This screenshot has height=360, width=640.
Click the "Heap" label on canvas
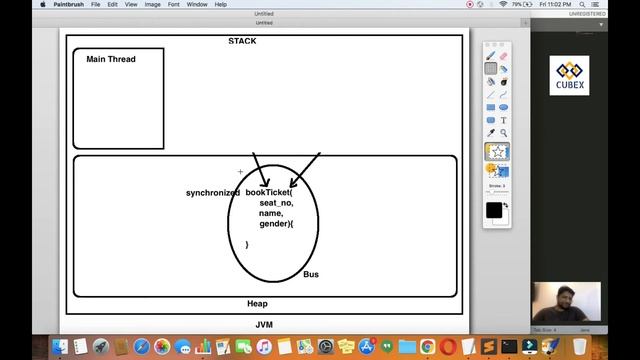pyautogui.click(x=257, y=304)
